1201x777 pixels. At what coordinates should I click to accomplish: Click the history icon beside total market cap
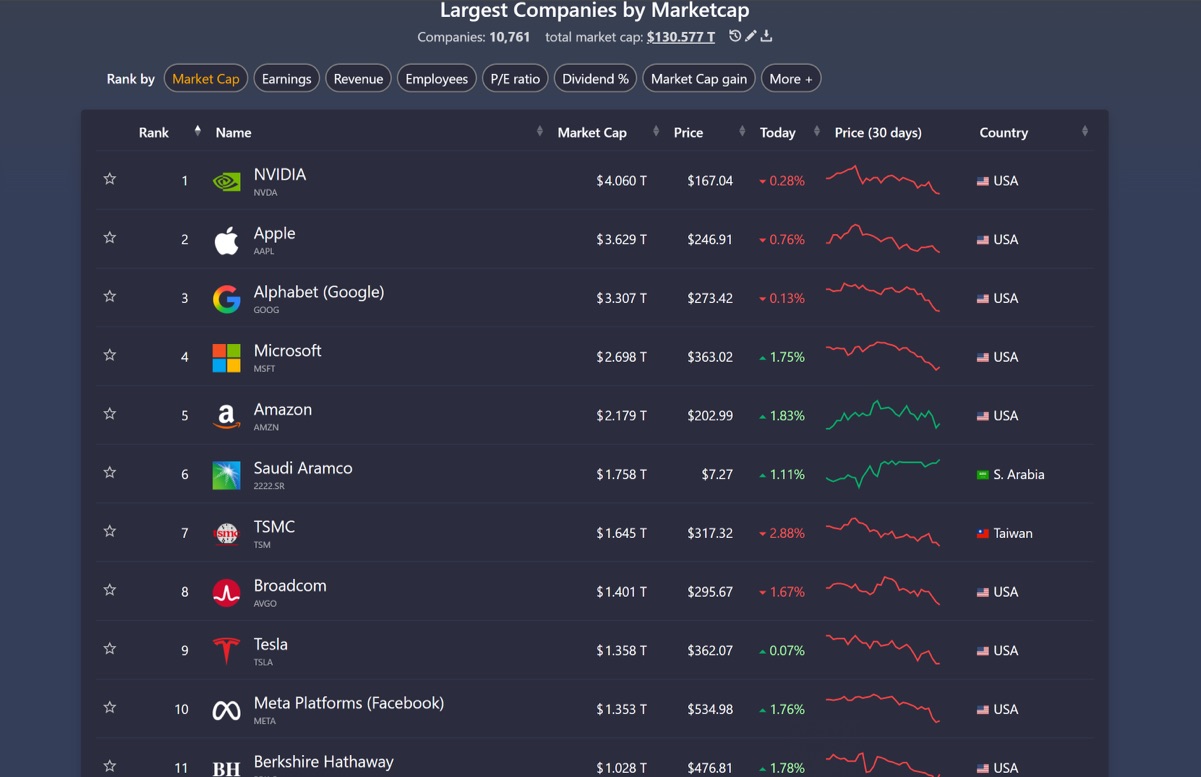(735, 36)
